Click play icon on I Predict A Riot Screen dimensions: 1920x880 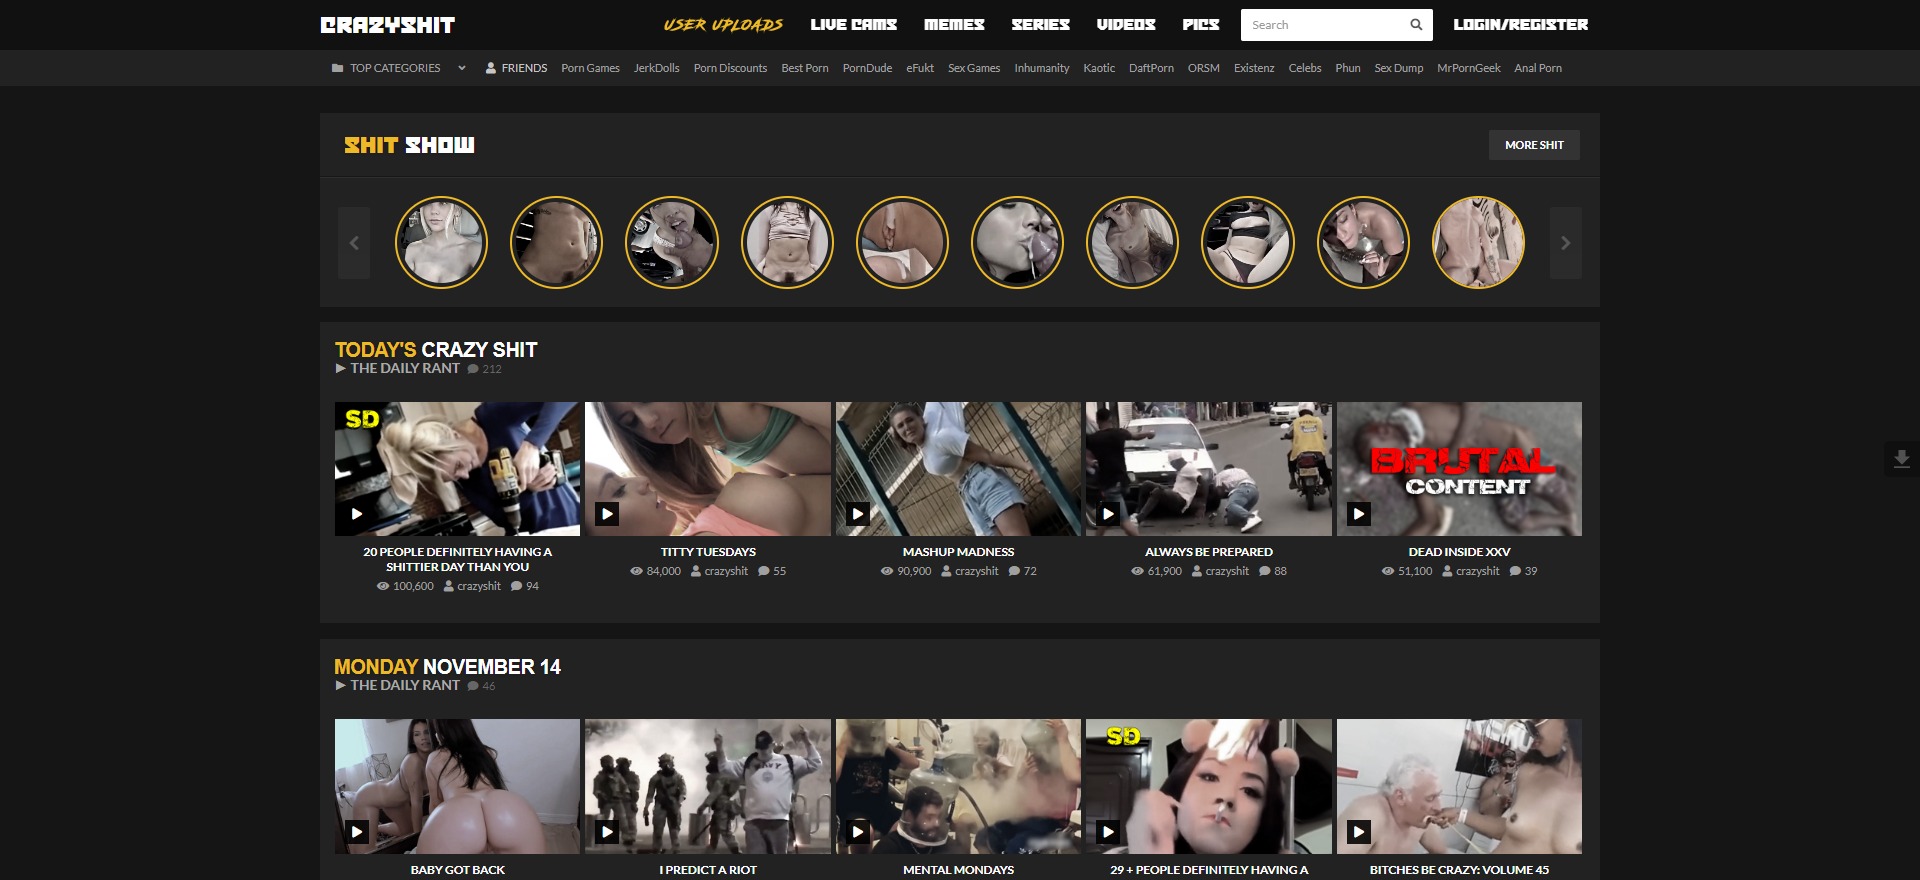coord(607,831)
